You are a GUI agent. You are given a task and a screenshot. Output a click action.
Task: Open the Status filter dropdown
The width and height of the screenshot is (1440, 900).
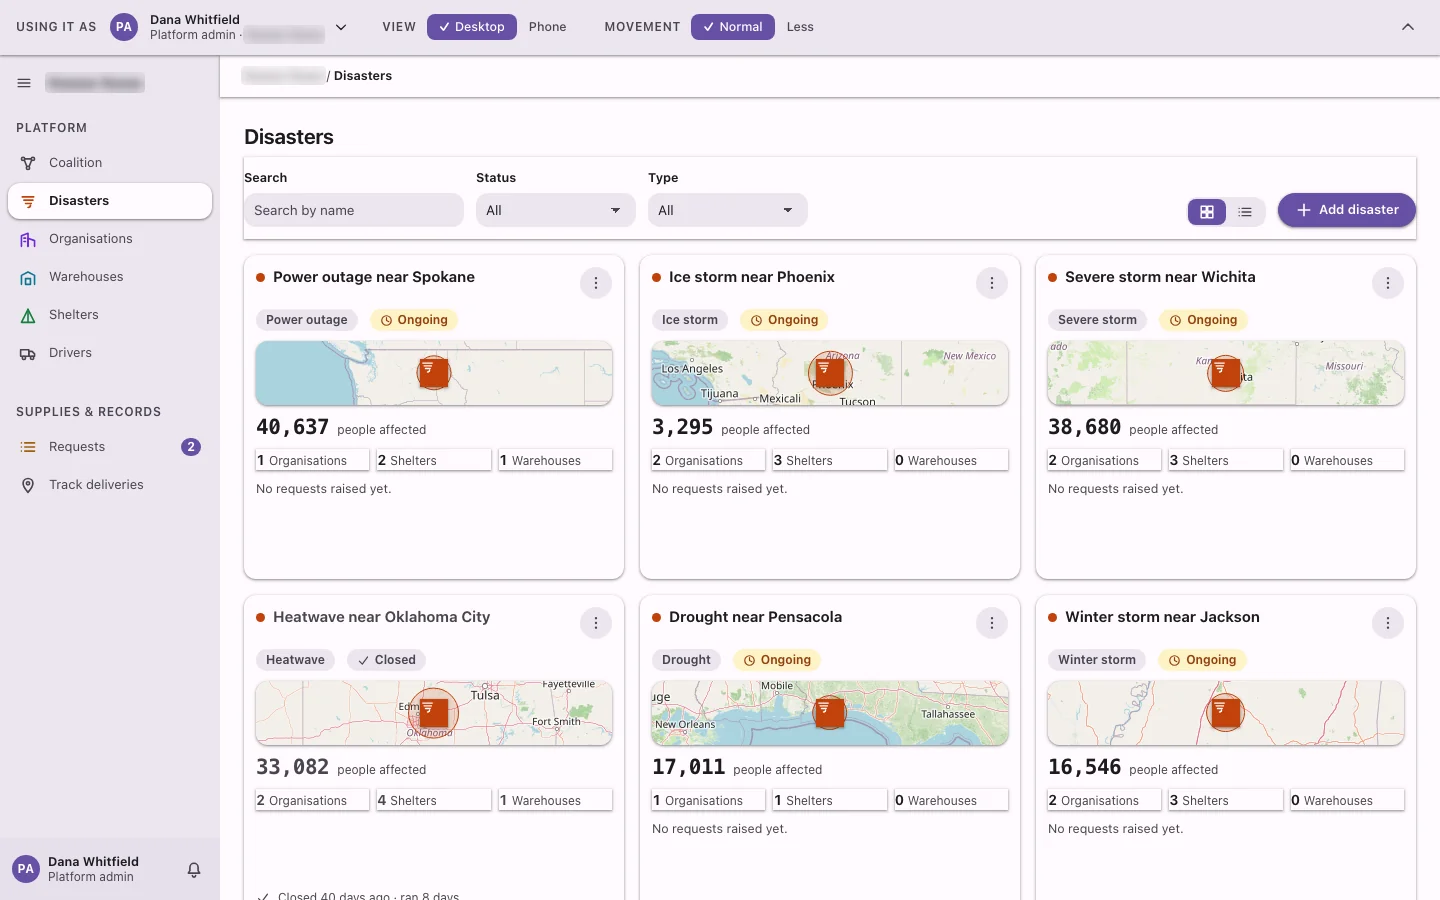[556, 210]
